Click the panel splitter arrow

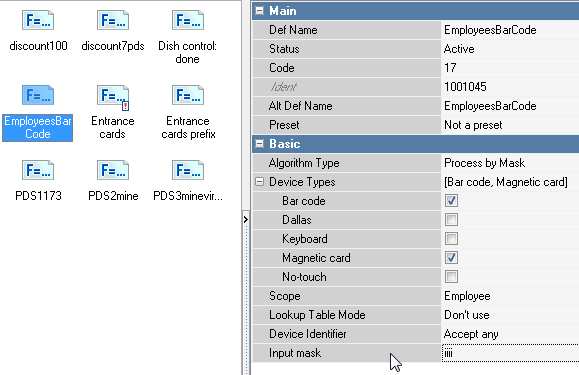click(x=246, y=220)
